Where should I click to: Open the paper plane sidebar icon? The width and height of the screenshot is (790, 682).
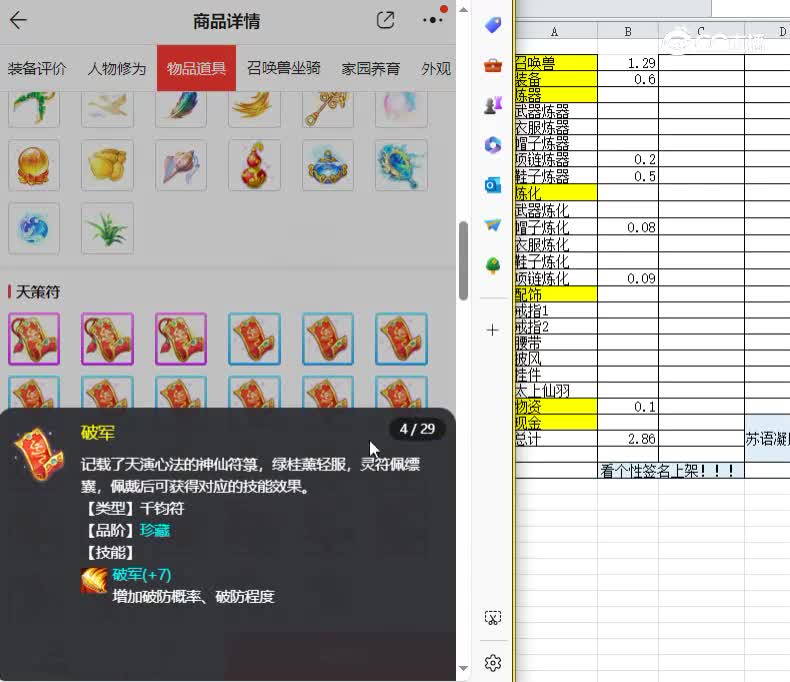(493, 225)
